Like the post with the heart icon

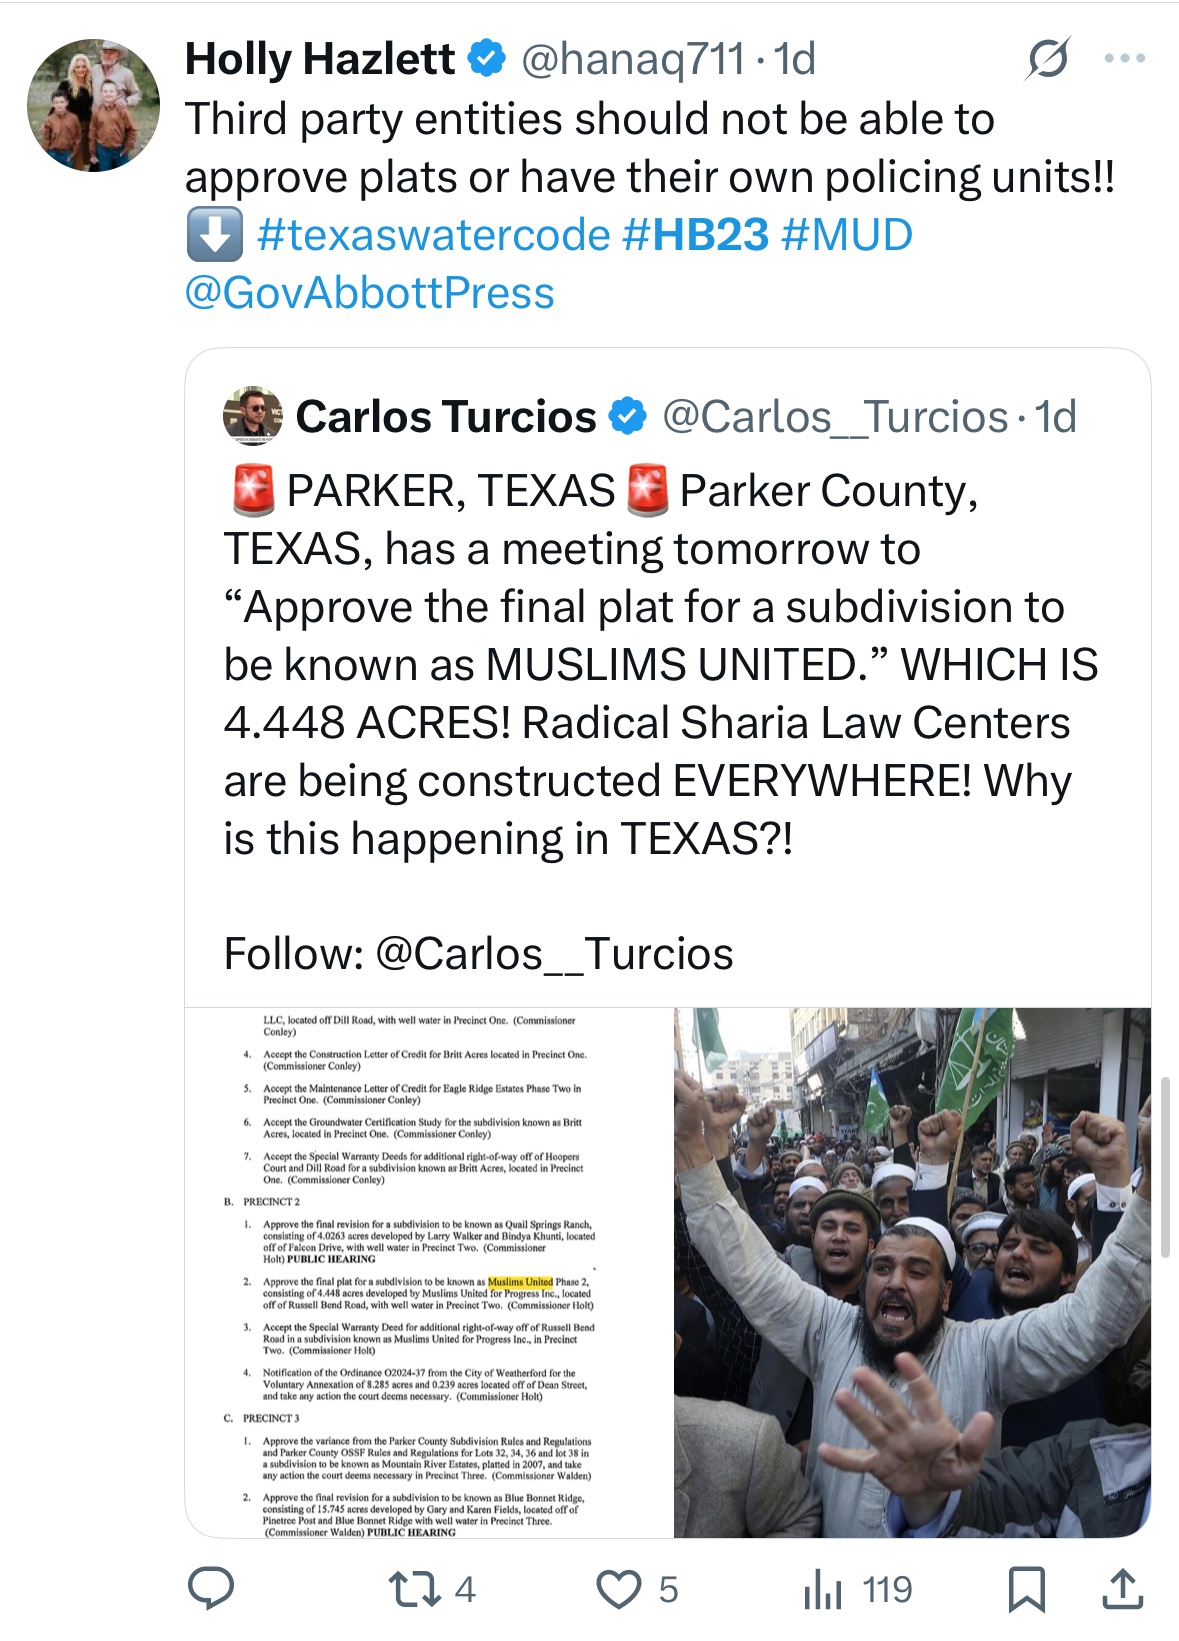click(619, 1589)
